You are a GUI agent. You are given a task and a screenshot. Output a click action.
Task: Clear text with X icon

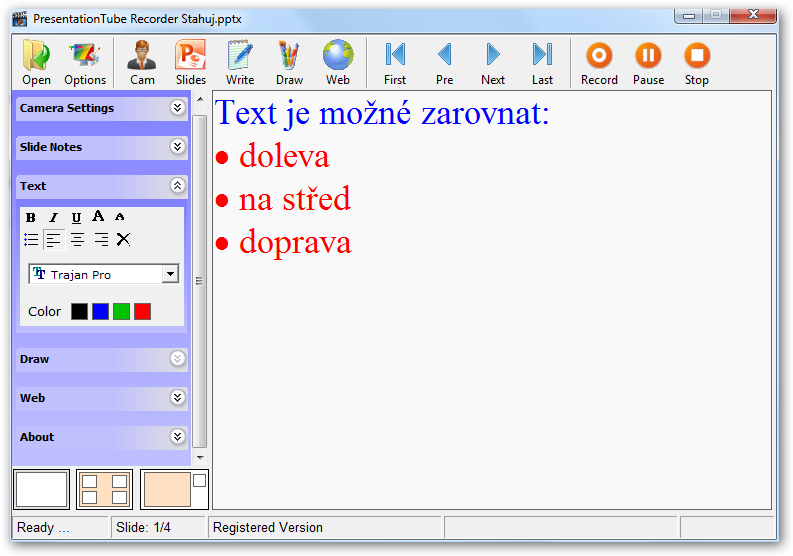pos(123,239)
